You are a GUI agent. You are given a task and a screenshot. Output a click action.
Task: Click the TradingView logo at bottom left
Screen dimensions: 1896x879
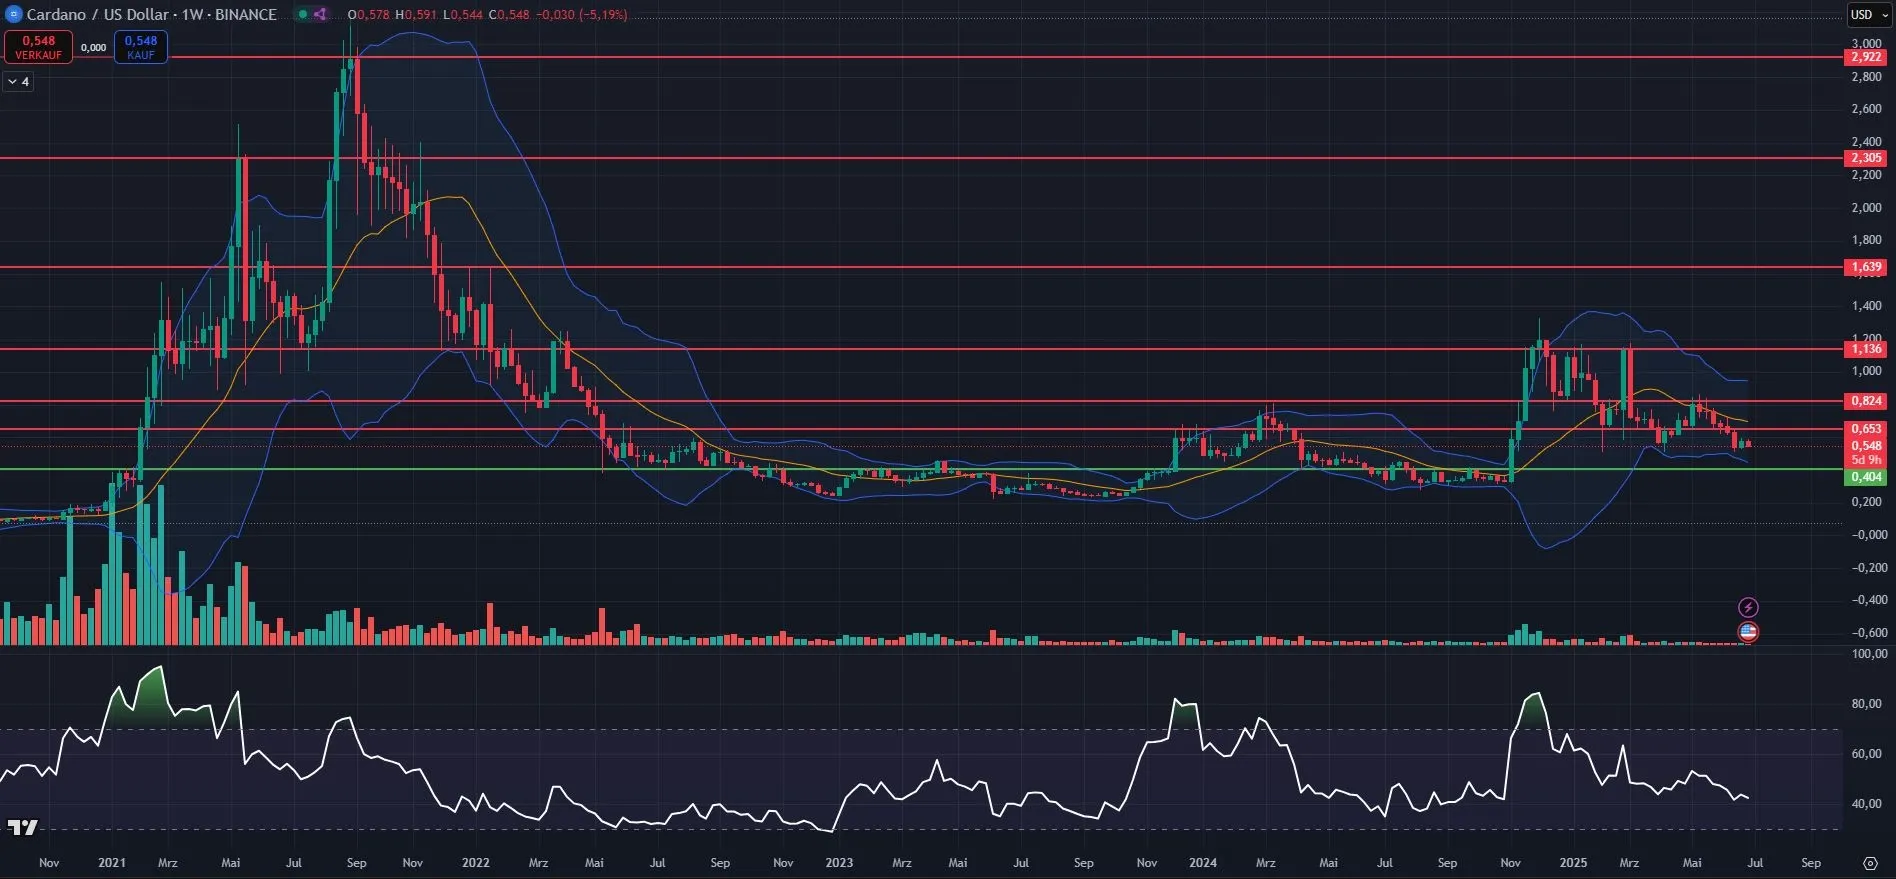pos(22,827)
